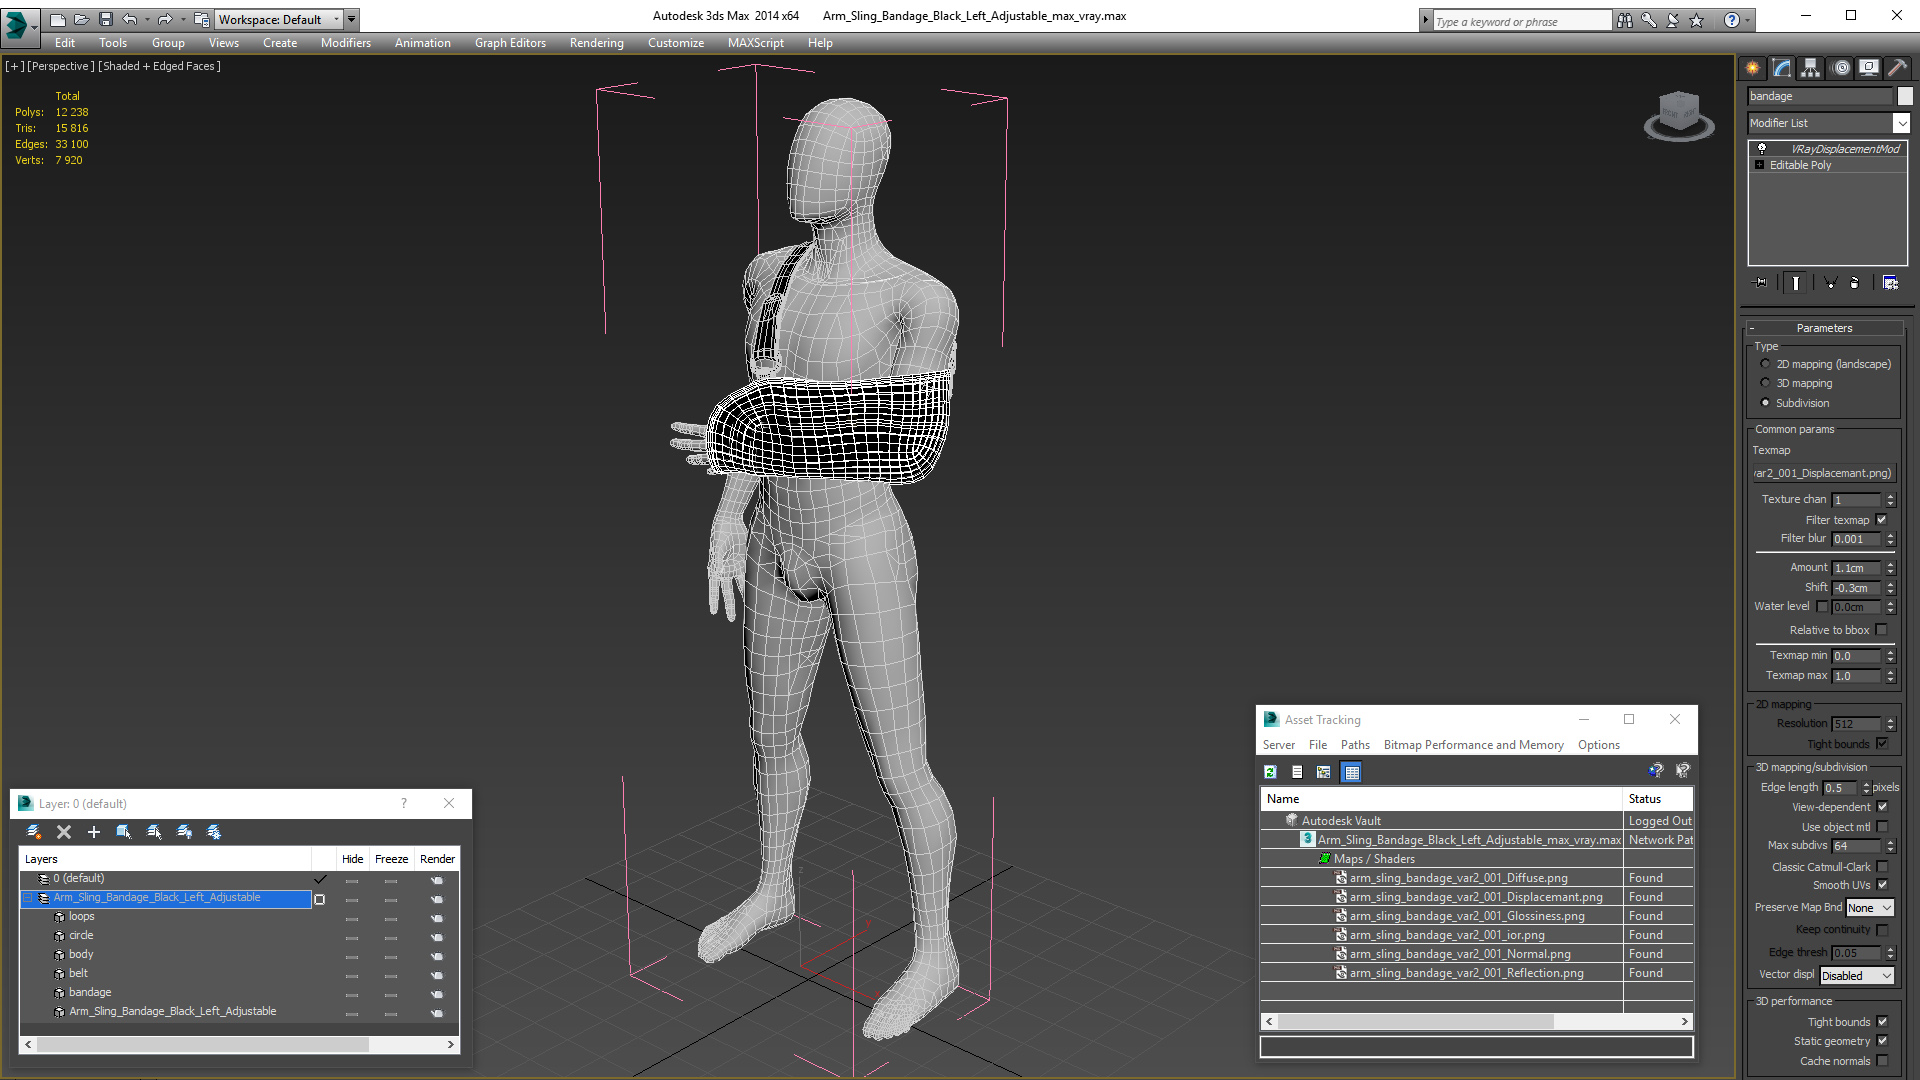Click Freeze/Unfreeze All Layers icon
1920x1080 pixels.
coord(214,832)
